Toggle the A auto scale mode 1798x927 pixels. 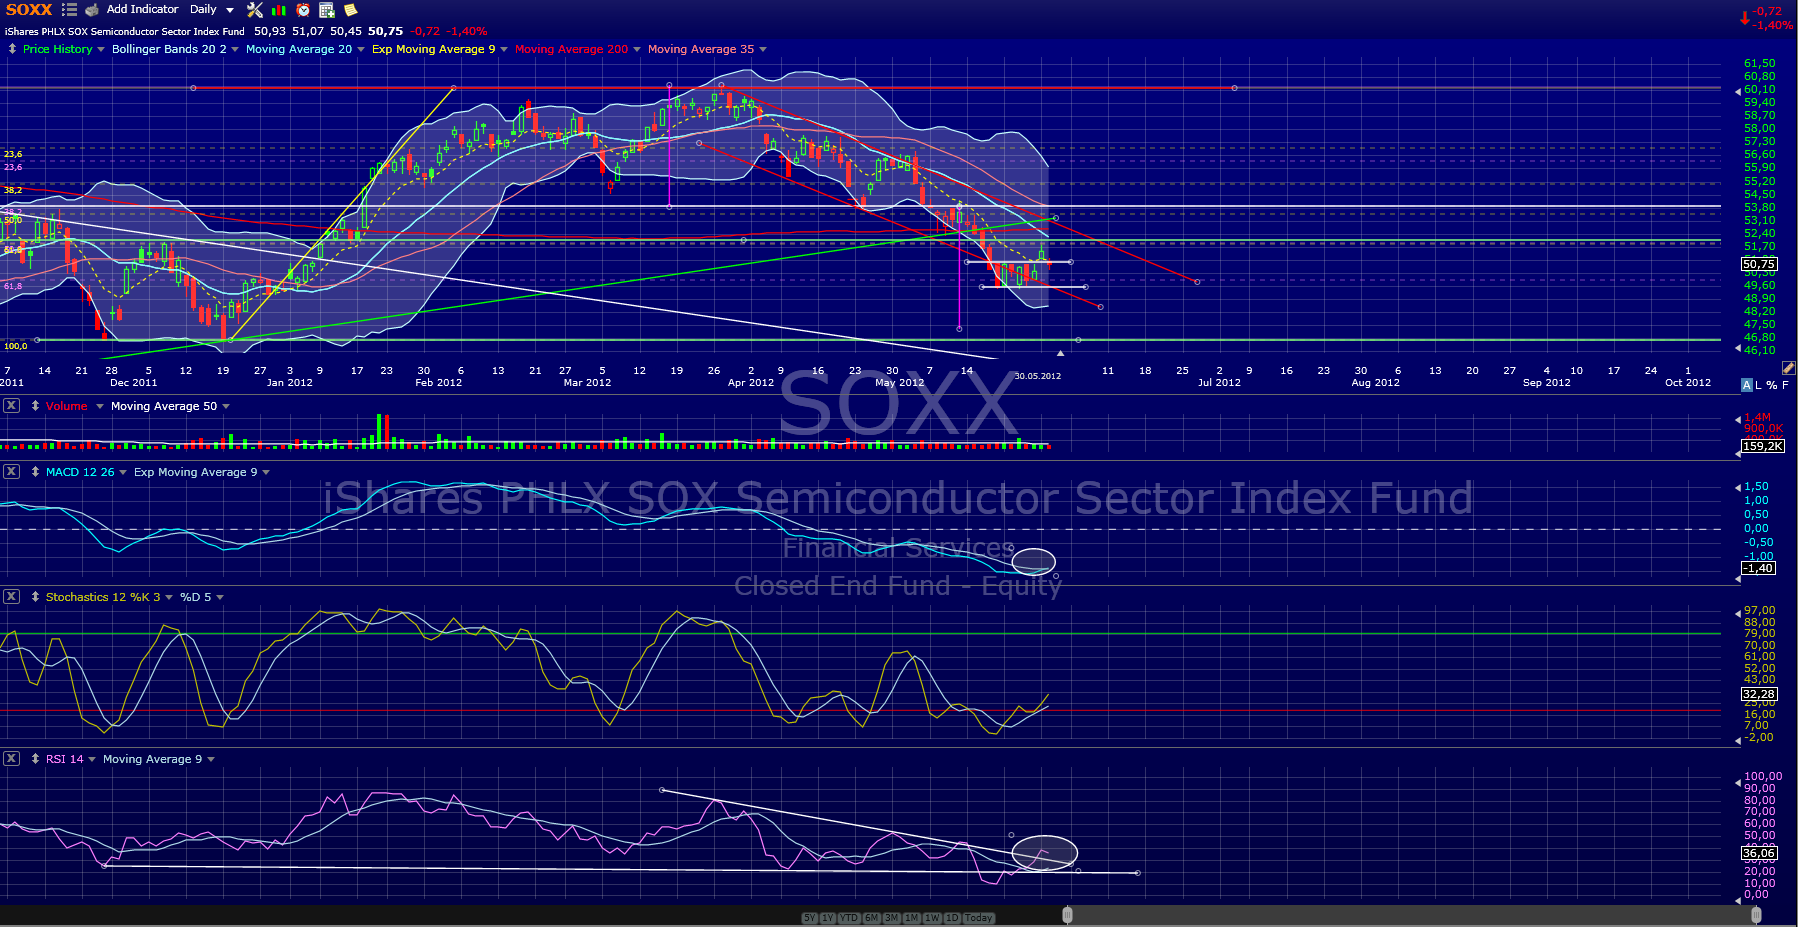1747,385
